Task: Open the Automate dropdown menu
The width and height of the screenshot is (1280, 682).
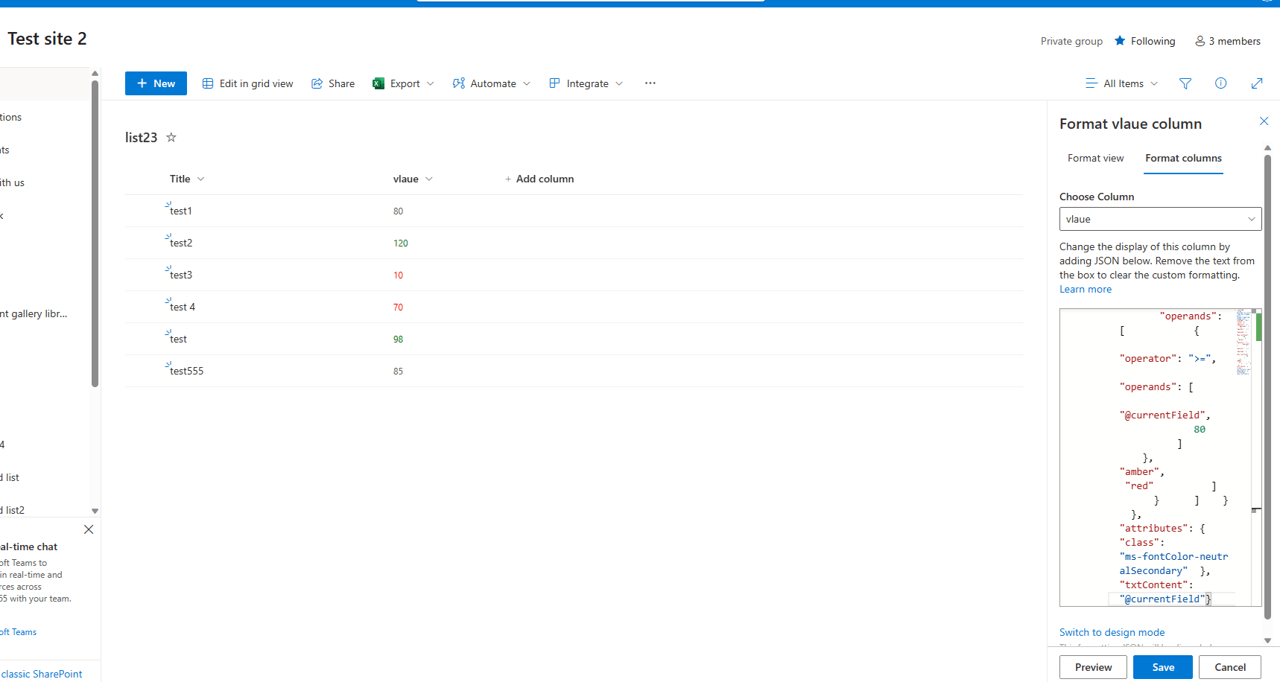Action: click(491, 83)
